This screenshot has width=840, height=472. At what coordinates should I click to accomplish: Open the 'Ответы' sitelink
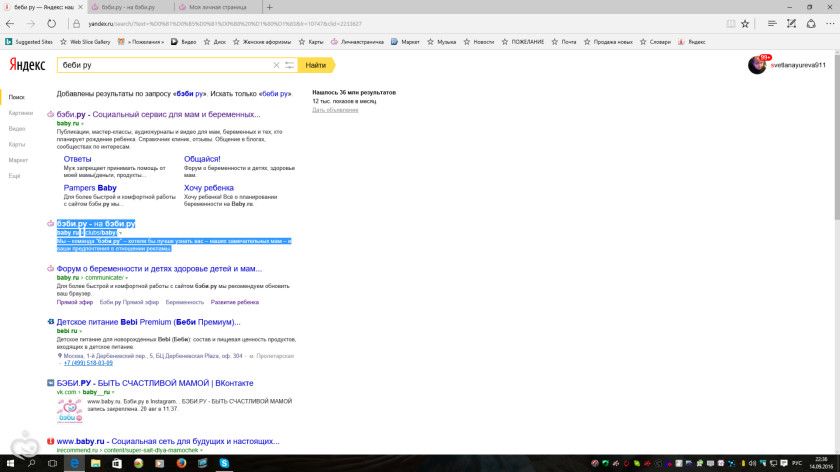[77, 159]
